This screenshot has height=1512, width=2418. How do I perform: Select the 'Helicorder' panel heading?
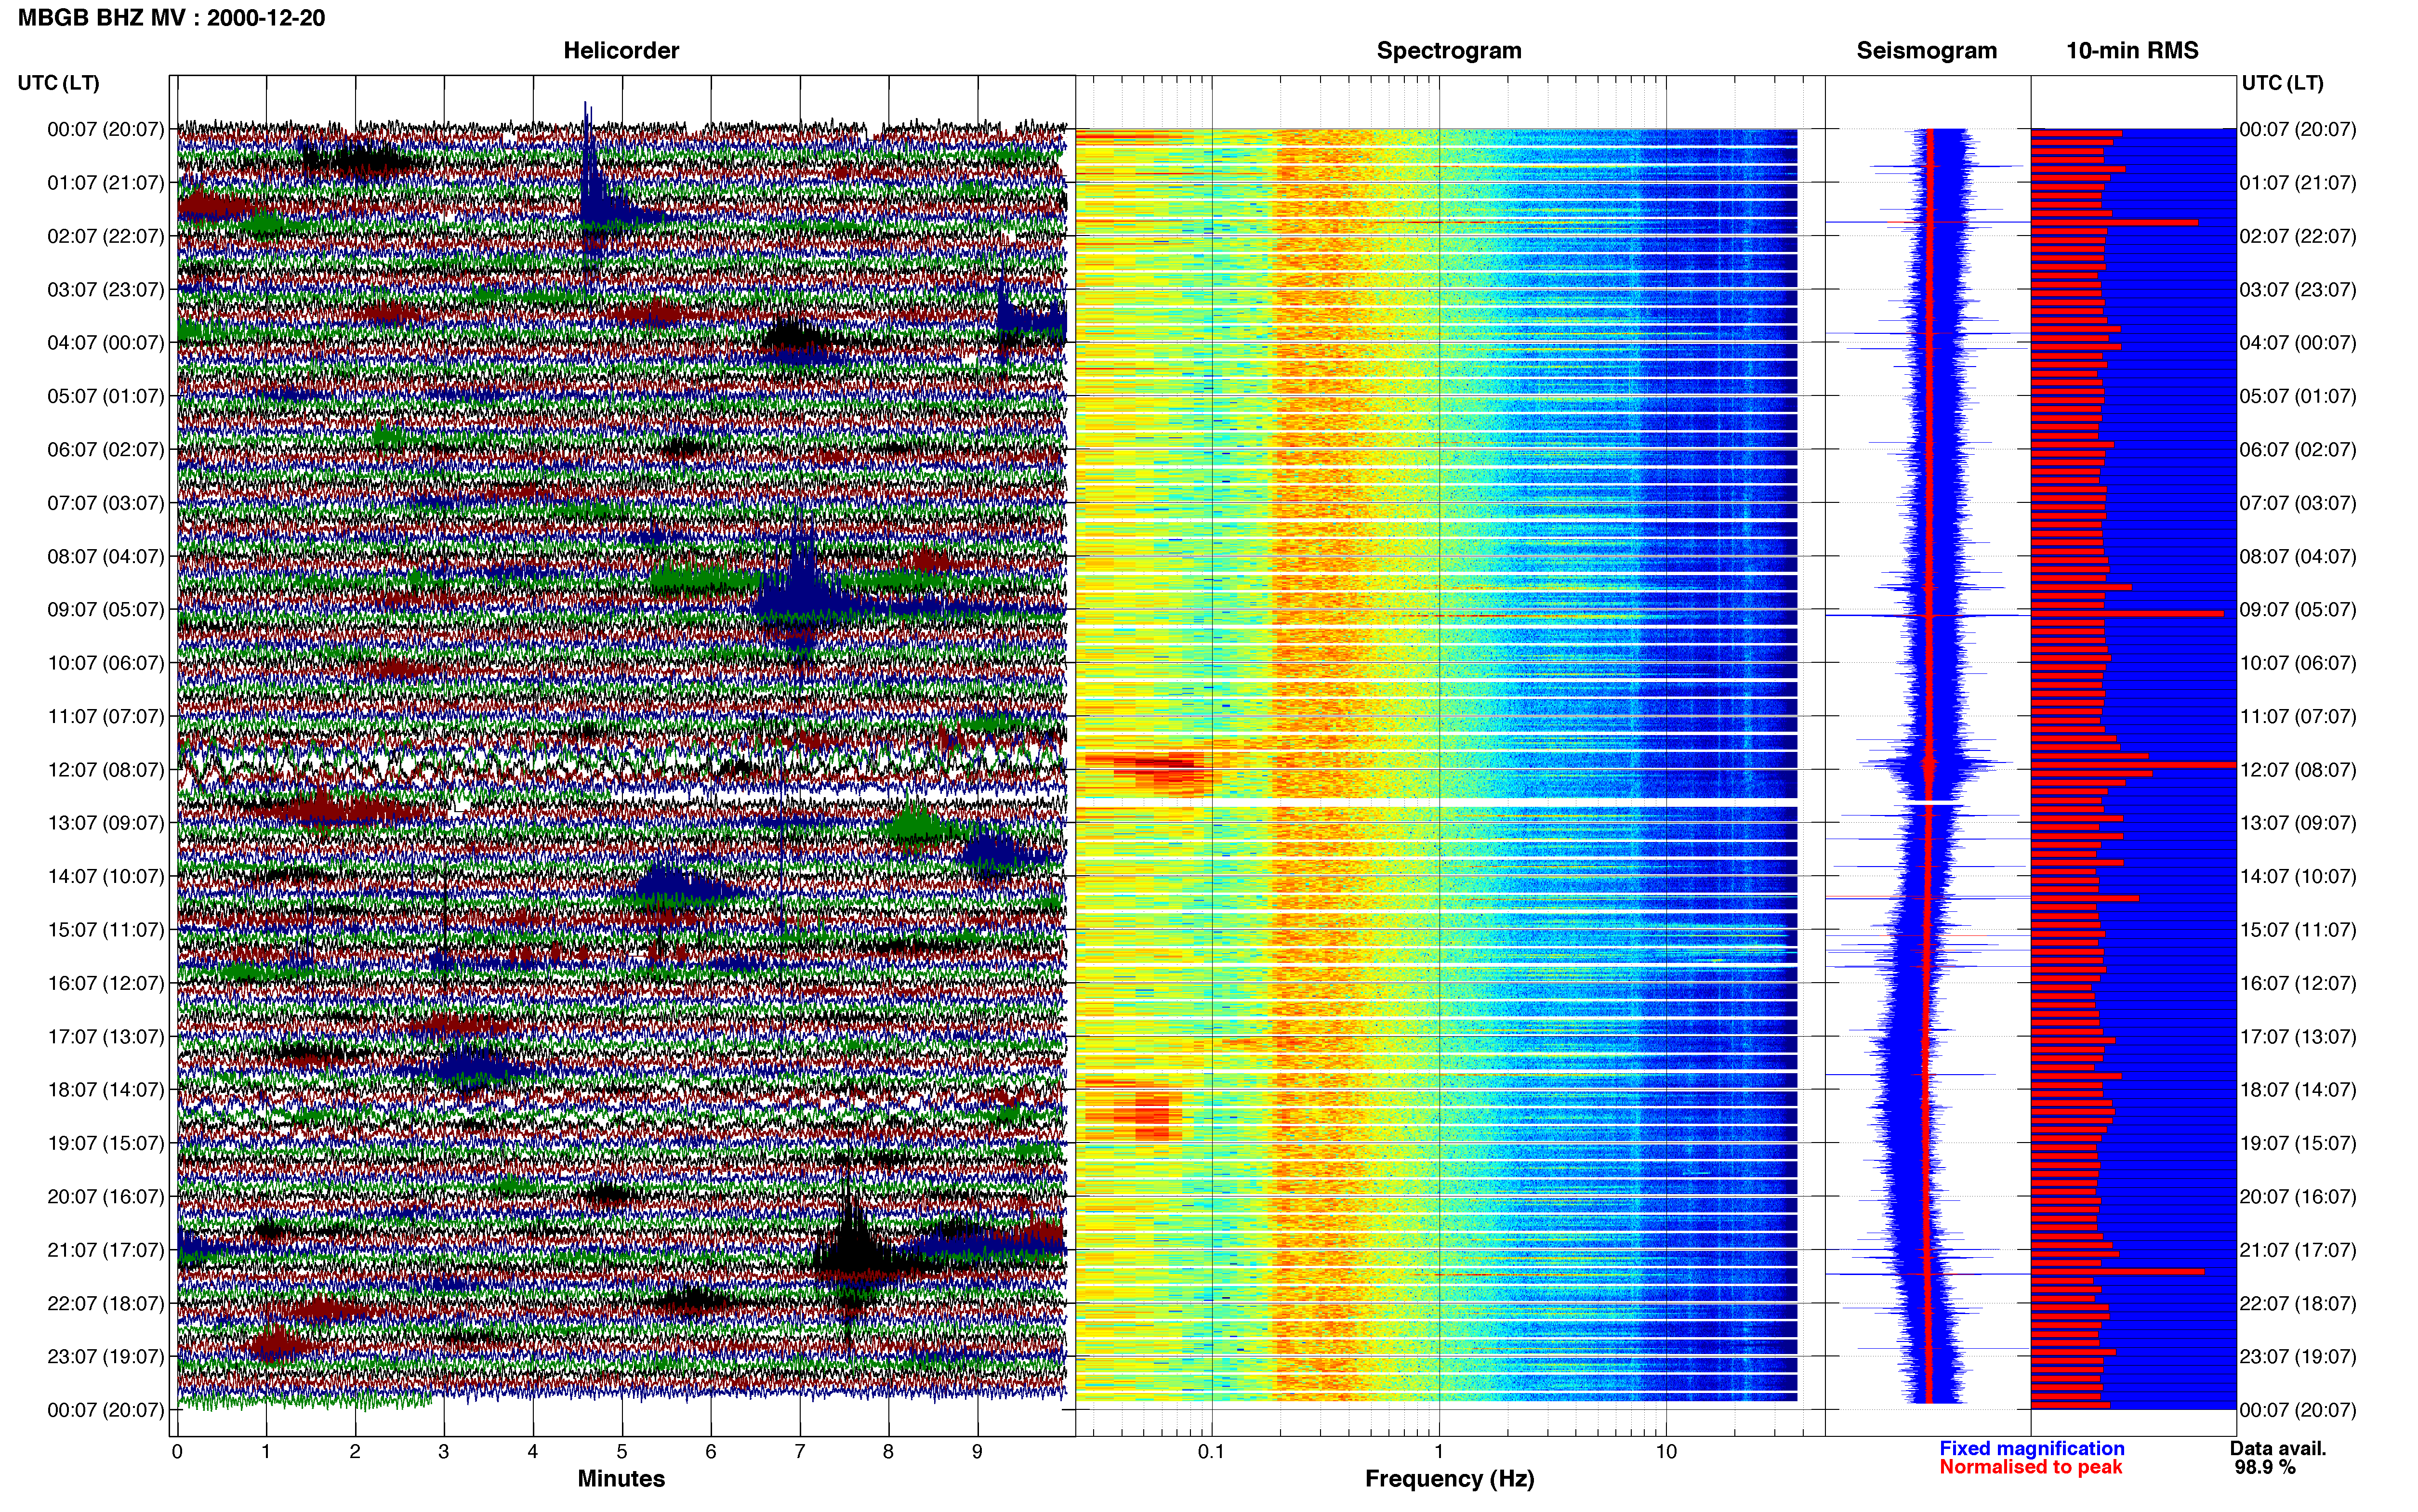tap(621, 50)
